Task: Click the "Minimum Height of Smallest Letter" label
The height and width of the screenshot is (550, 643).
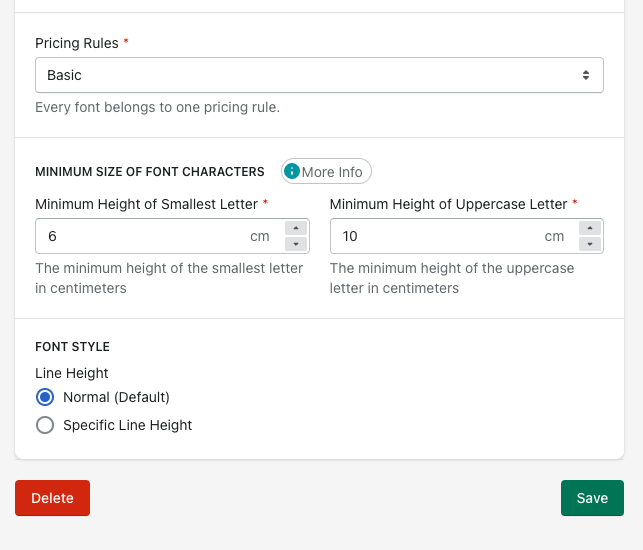Action: [x=146, y=204]
